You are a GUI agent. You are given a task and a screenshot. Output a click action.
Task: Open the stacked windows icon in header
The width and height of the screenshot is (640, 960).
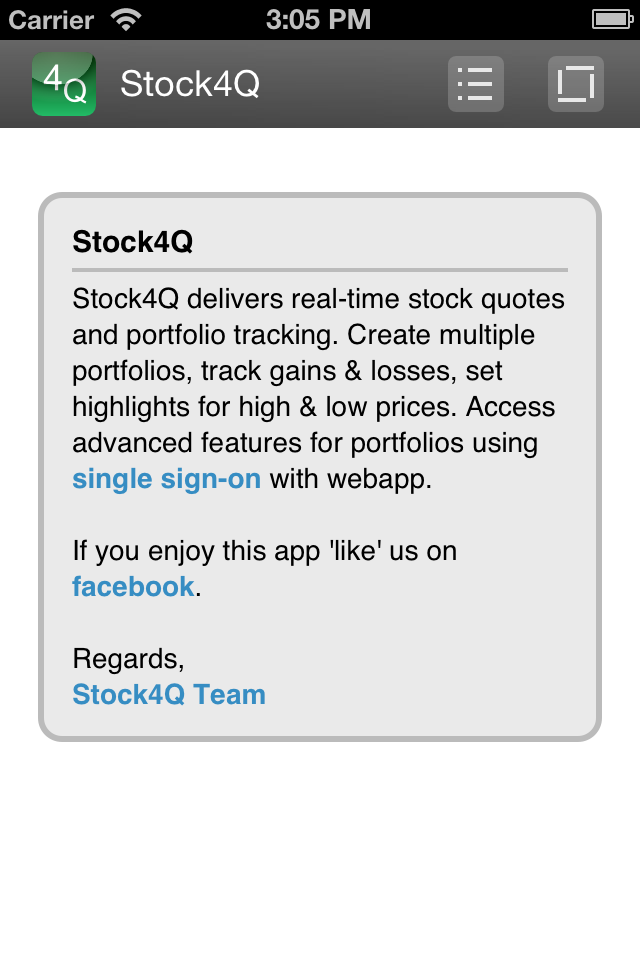[576, 84]
